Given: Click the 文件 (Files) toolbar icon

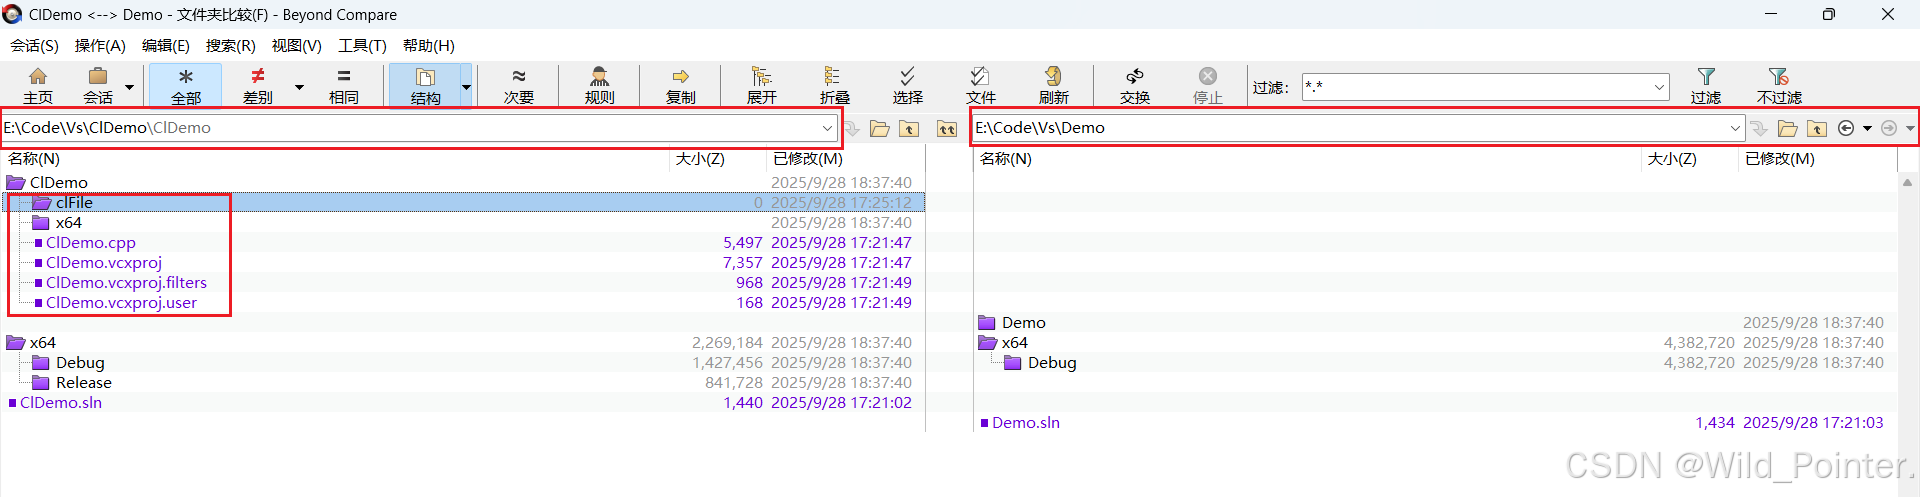Looking at the screenshot, I should (x=981, y=86).
